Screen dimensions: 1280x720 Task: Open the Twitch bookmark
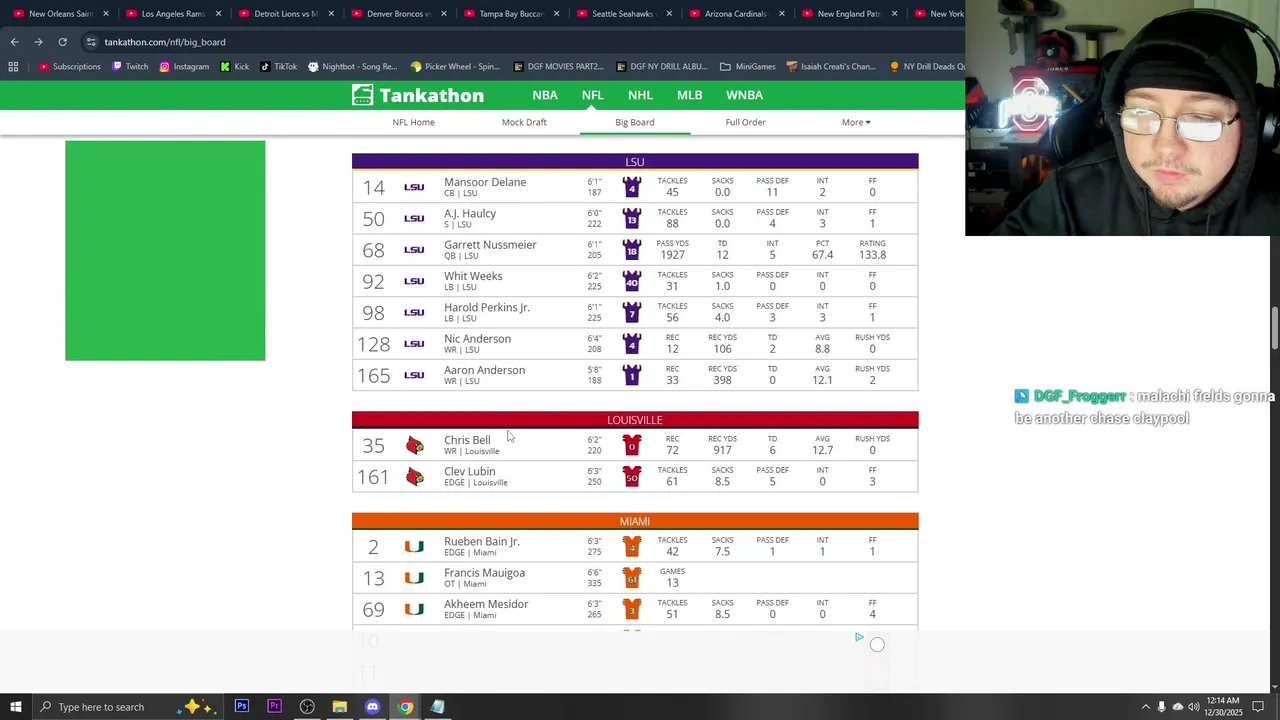(130, 67)
